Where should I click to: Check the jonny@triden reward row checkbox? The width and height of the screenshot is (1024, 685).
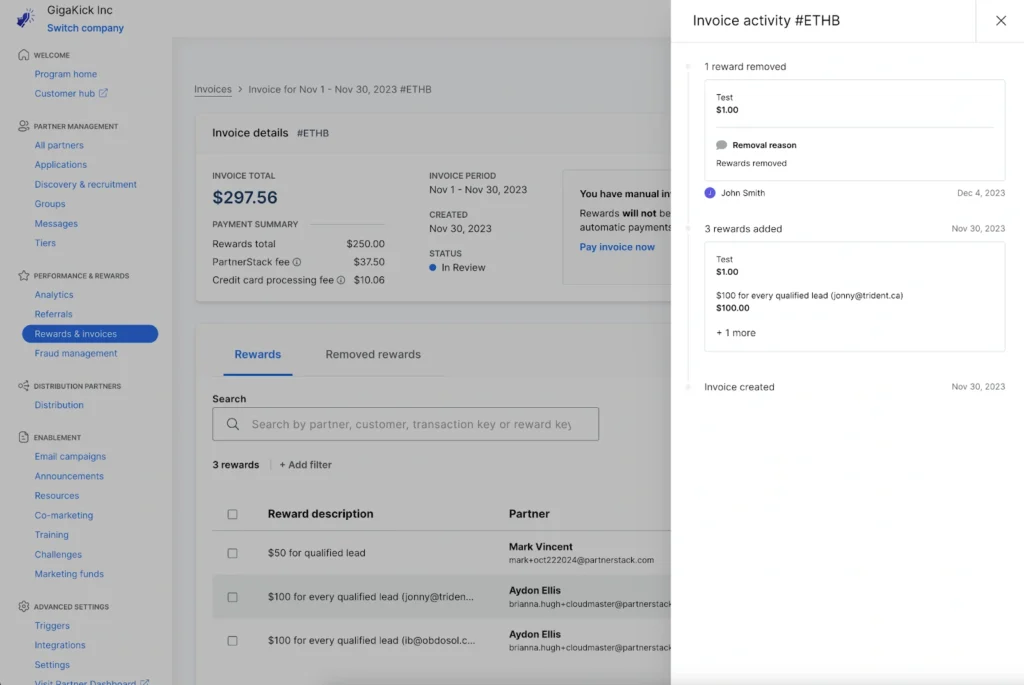[x=232, y=597]
